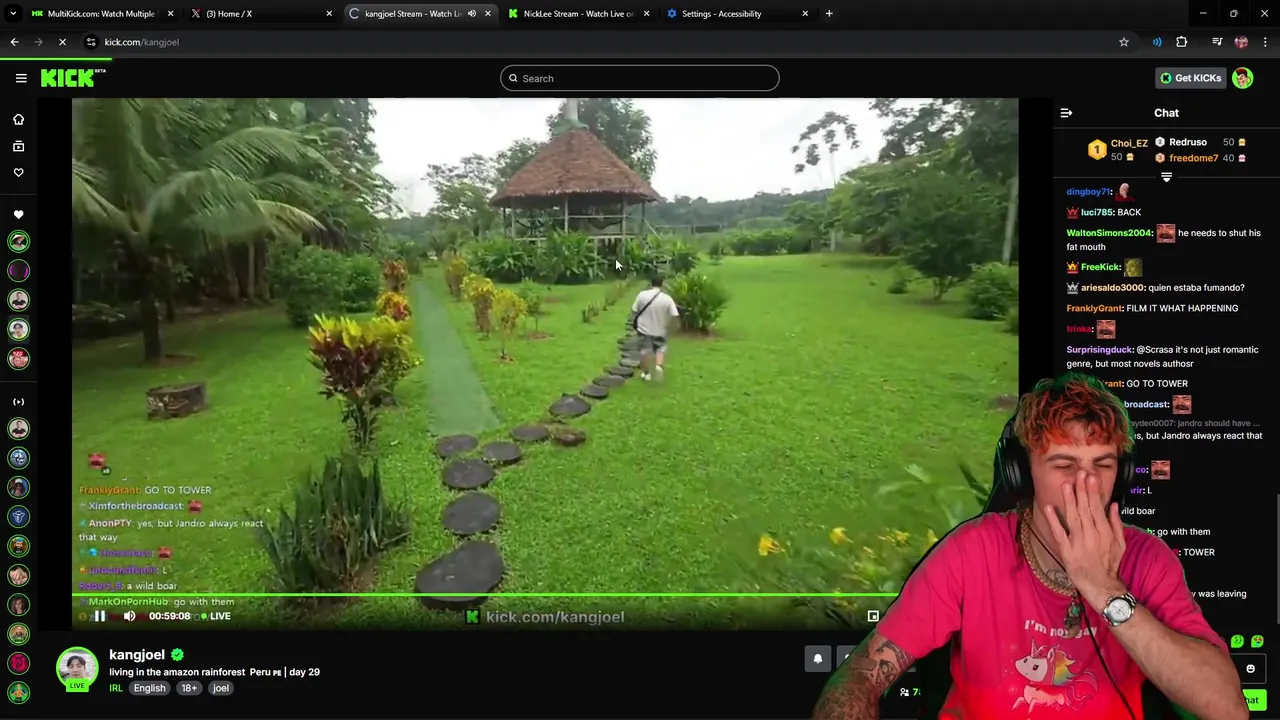The width and height of the screenshot is (1280, 720).
Task: Click username luci785 in chat
Action: [1096, 212]
